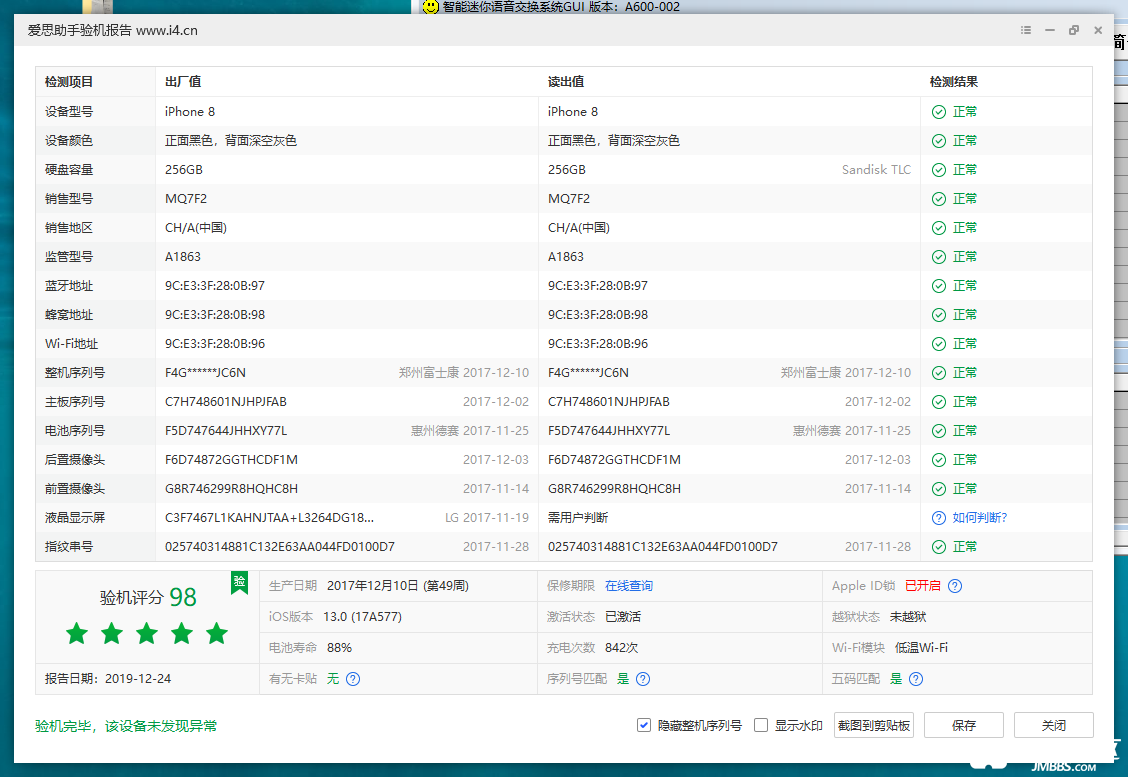Click the help icon beside 五码匹配
Image resolution: width=1128 pixels, height=777 pixels.
(916, 678)
